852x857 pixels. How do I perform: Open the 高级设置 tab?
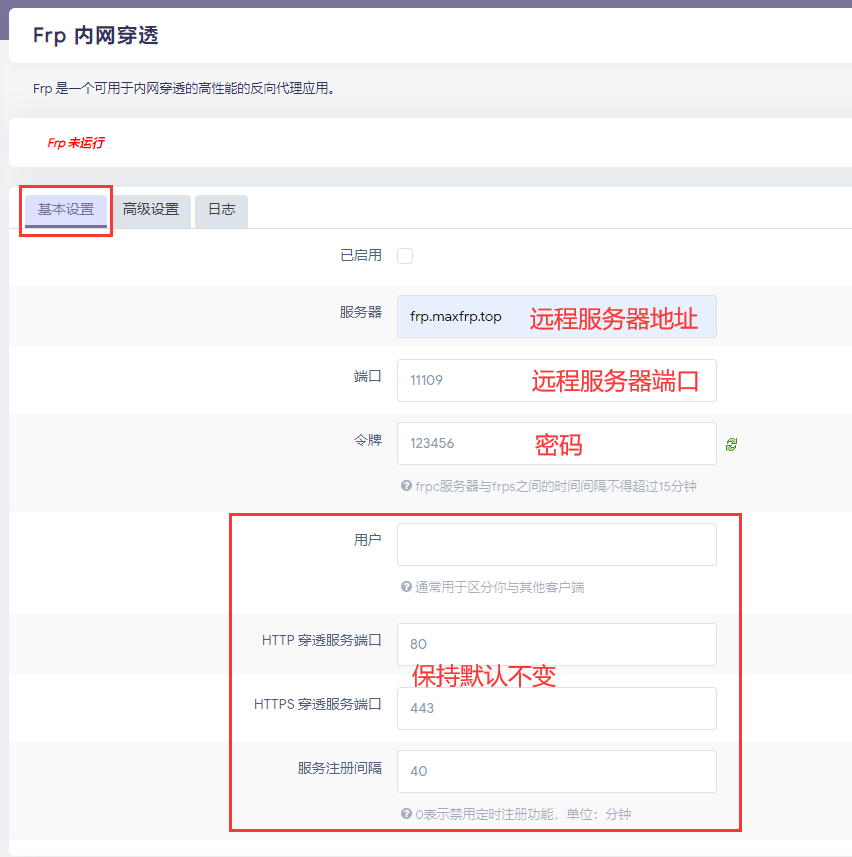point(151,210)
